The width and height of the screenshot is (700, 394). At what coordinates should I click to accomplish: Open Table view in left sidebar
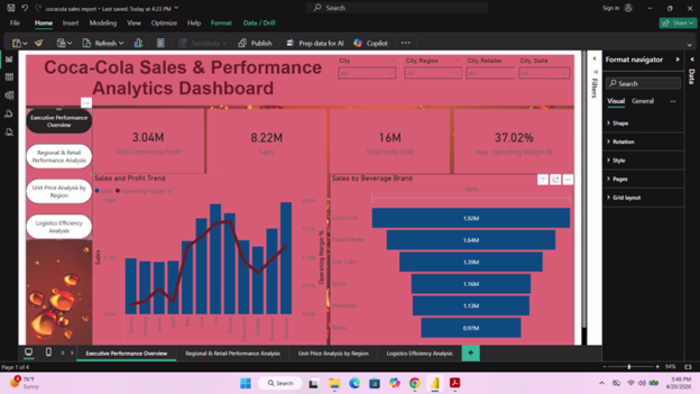click(9, 77)
